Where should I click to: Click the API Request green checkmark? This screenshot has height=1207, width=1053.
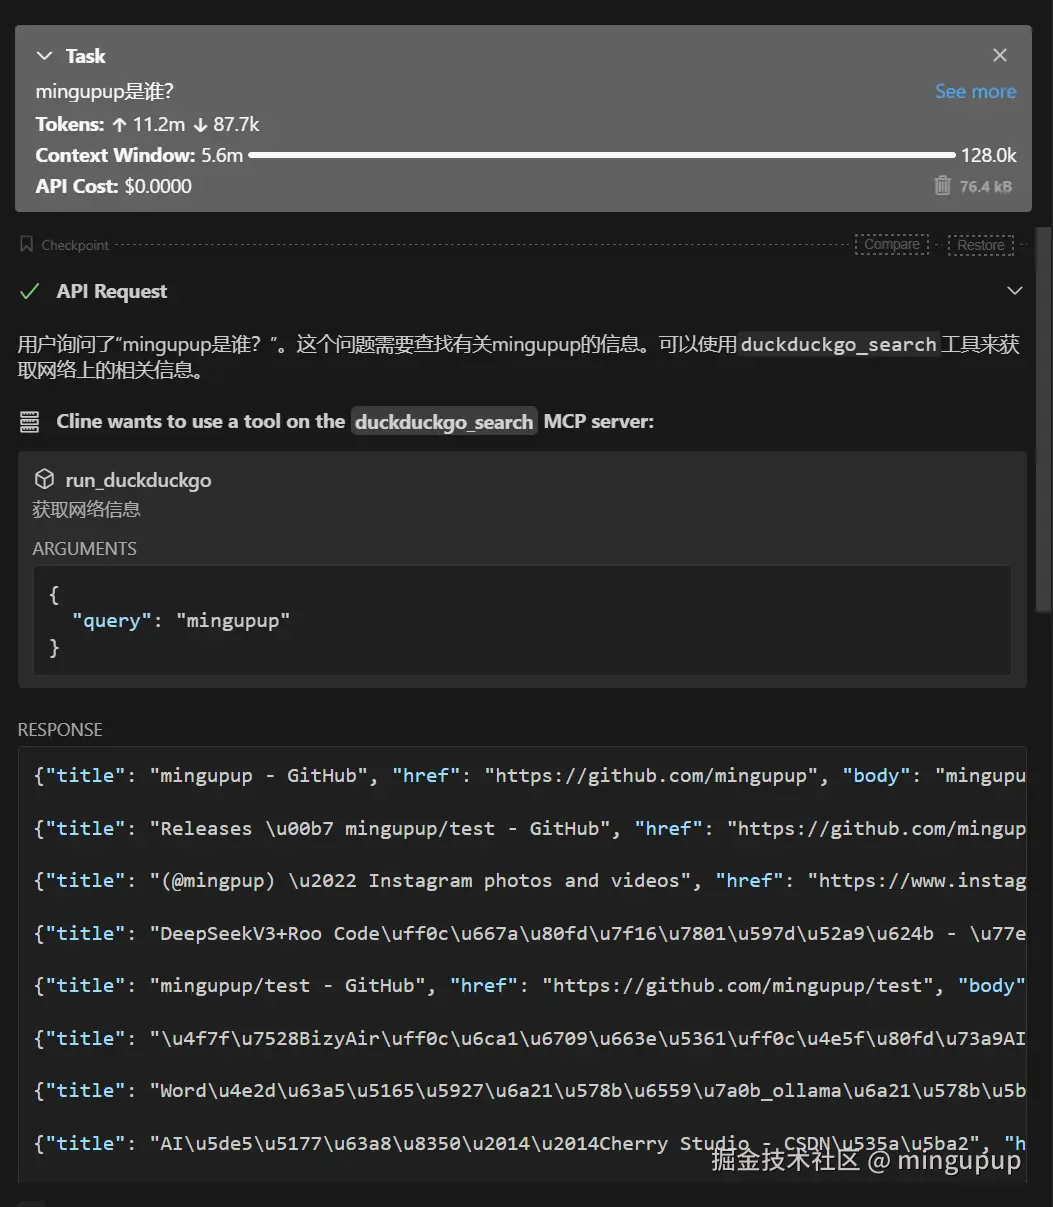(30, 291)
